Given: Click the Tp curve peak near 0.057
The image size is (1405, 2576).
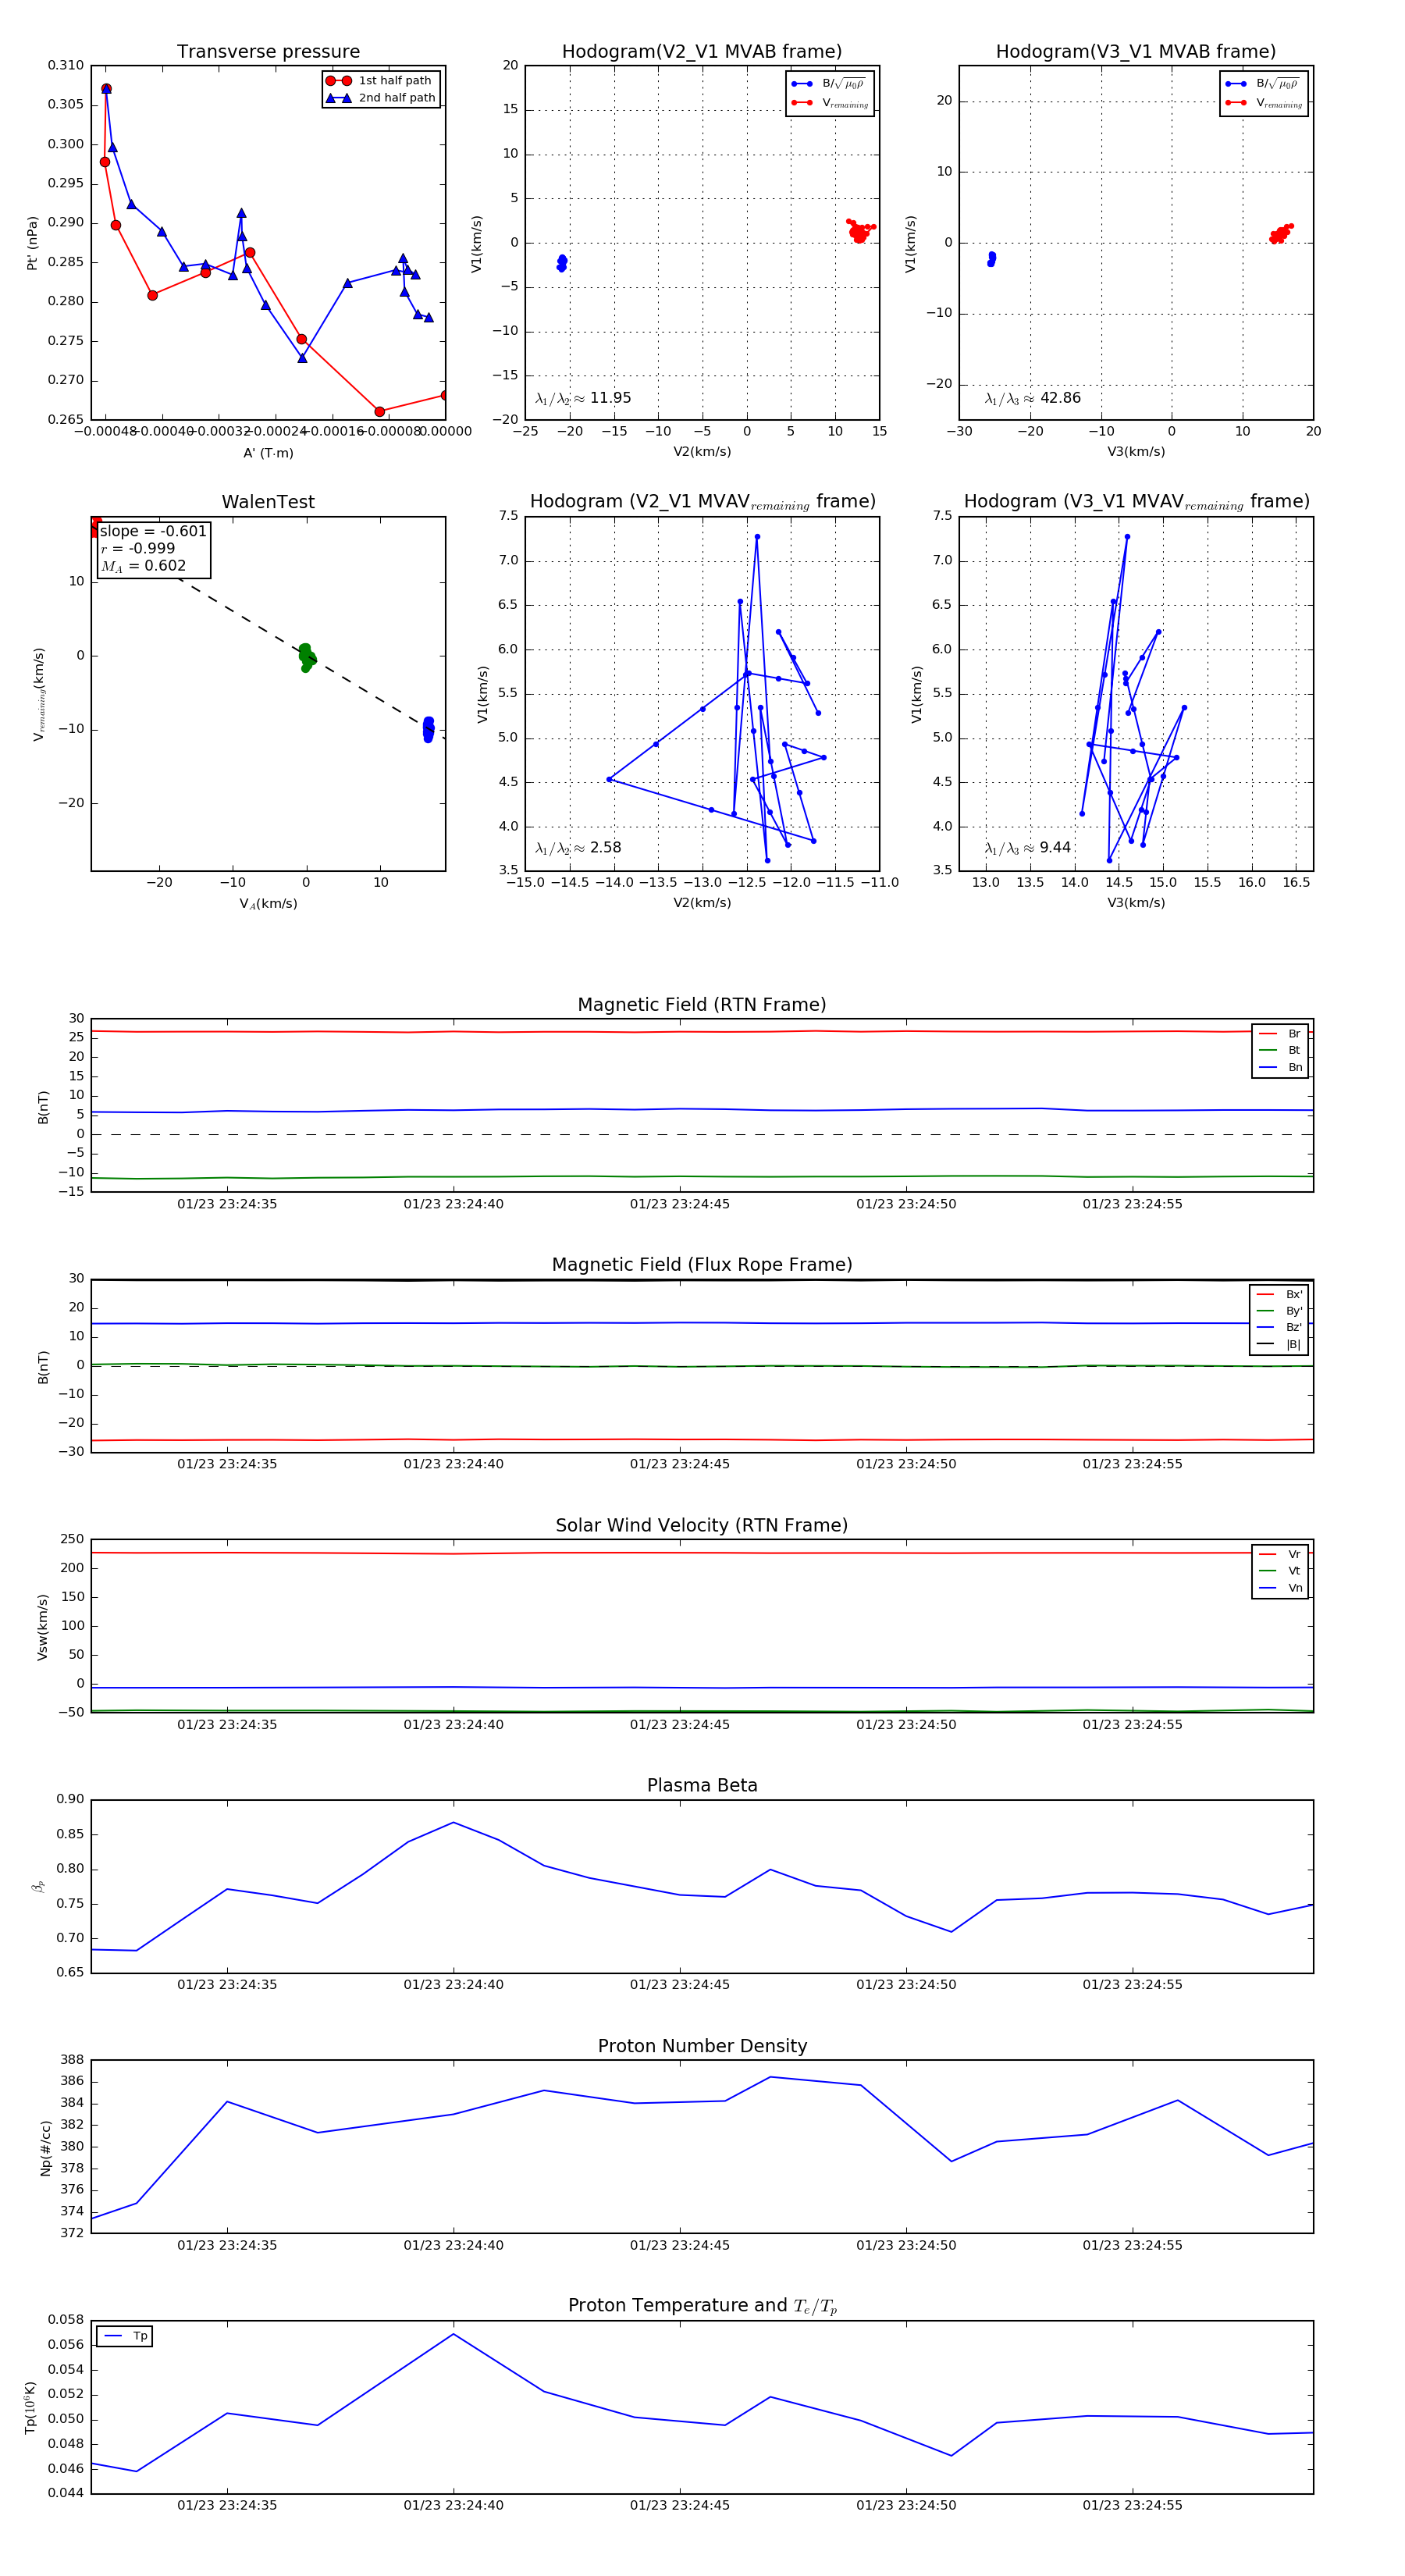Looking at the screenshot, I should [x=453, y=2334].
